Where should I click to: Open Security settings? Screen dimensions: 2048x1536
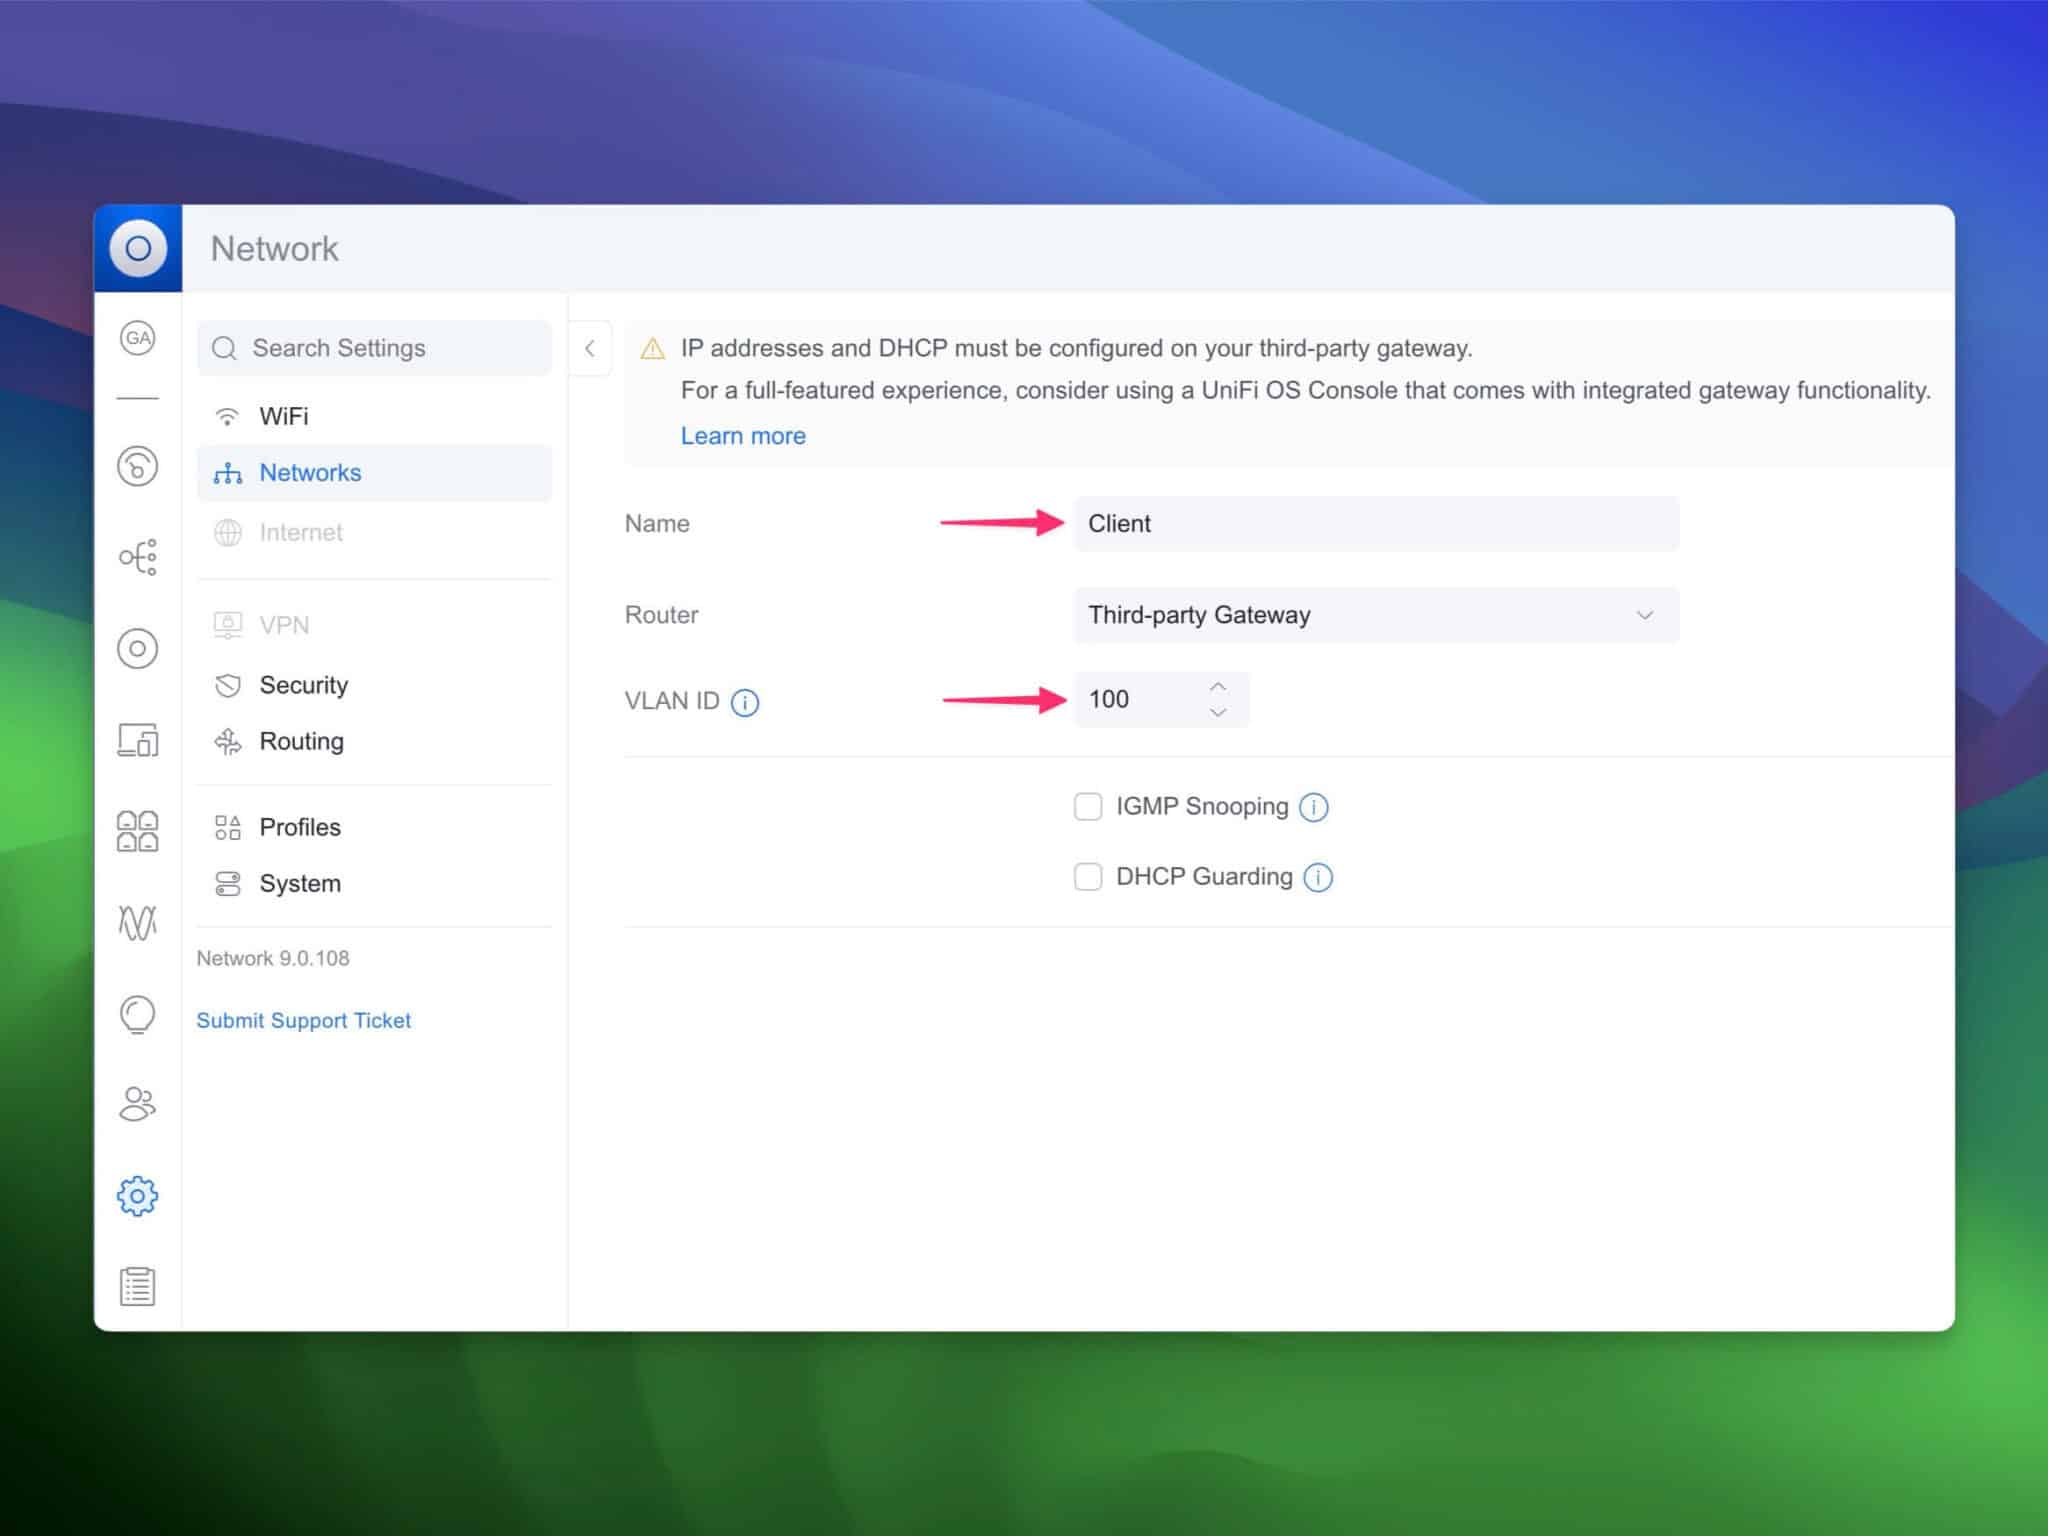[303, 685]
